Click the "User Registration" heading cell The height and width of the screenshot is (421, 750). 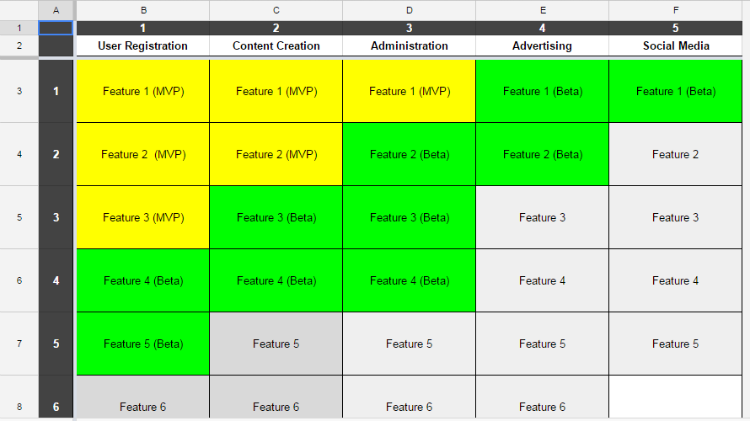[143, 46]
